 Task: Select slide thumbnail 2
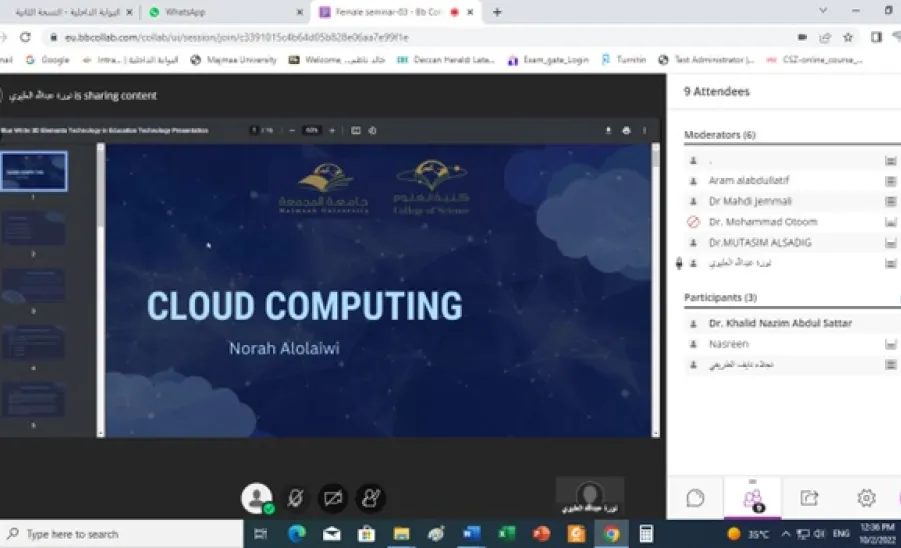point(34,228)
